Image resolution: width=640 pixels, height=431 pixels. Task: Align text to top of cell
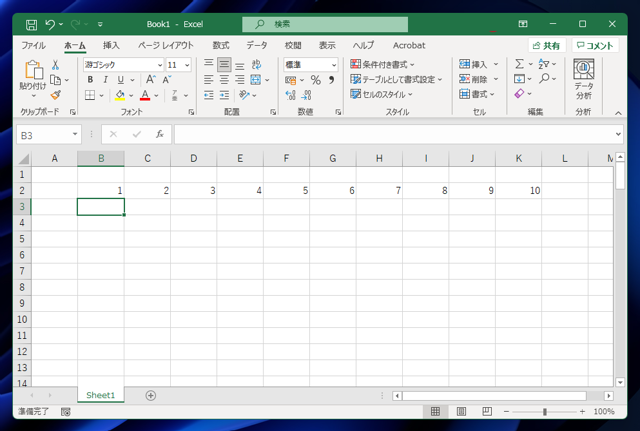(x=209, y=64)
